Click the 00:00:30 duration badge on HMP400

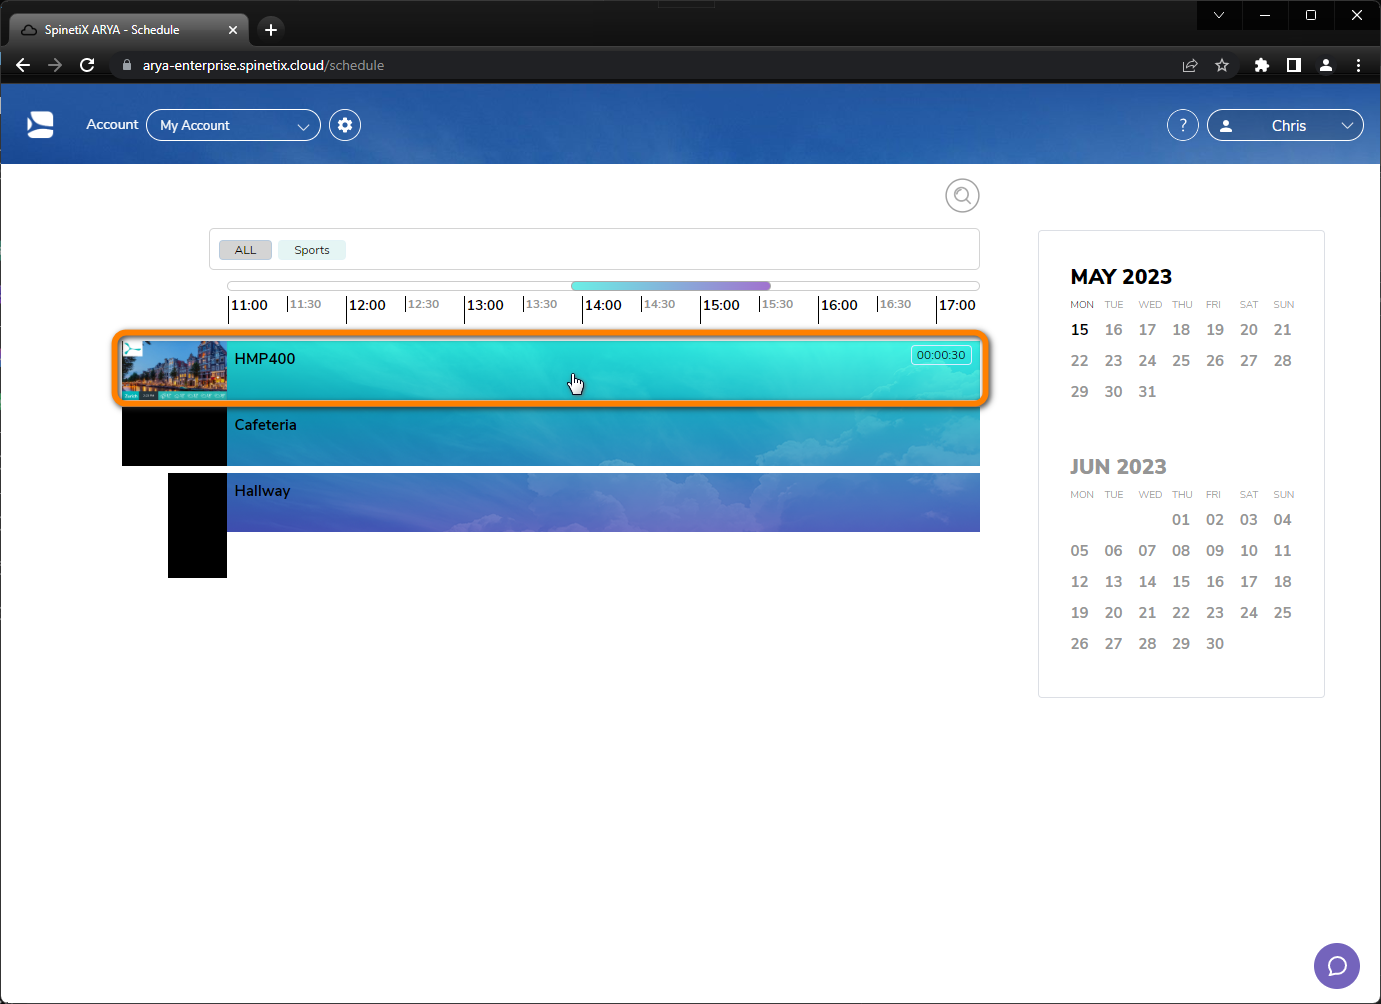[940, 354]
